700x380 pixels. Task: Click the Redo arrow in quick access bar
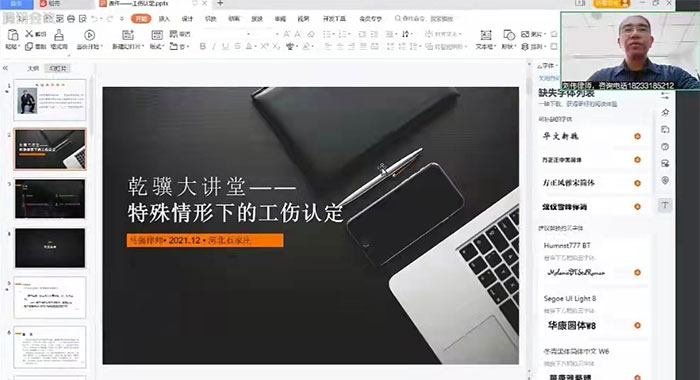[x=109, y=19]
